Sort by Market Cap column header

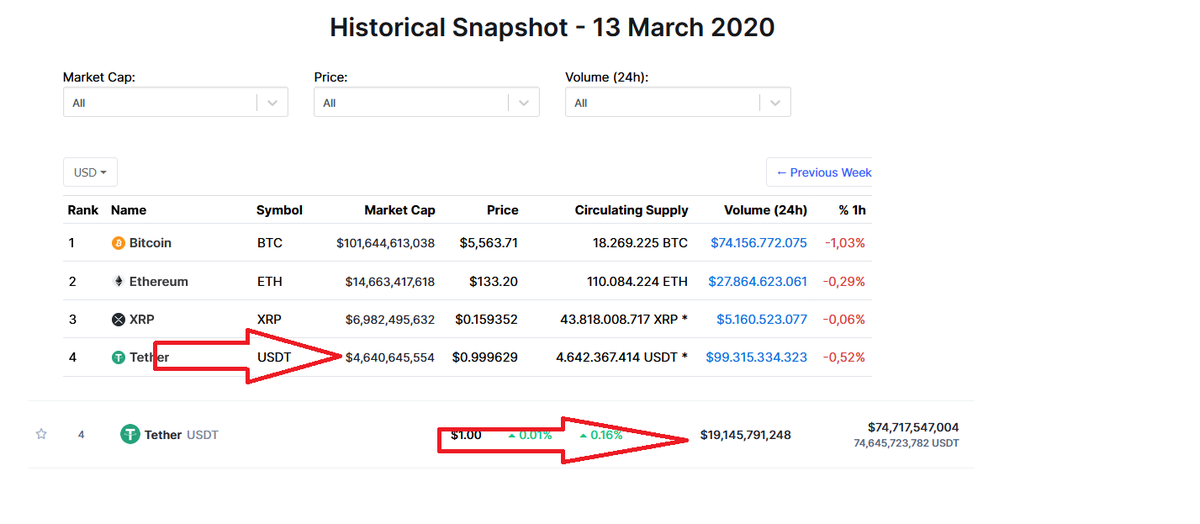(x=399, y=210)
